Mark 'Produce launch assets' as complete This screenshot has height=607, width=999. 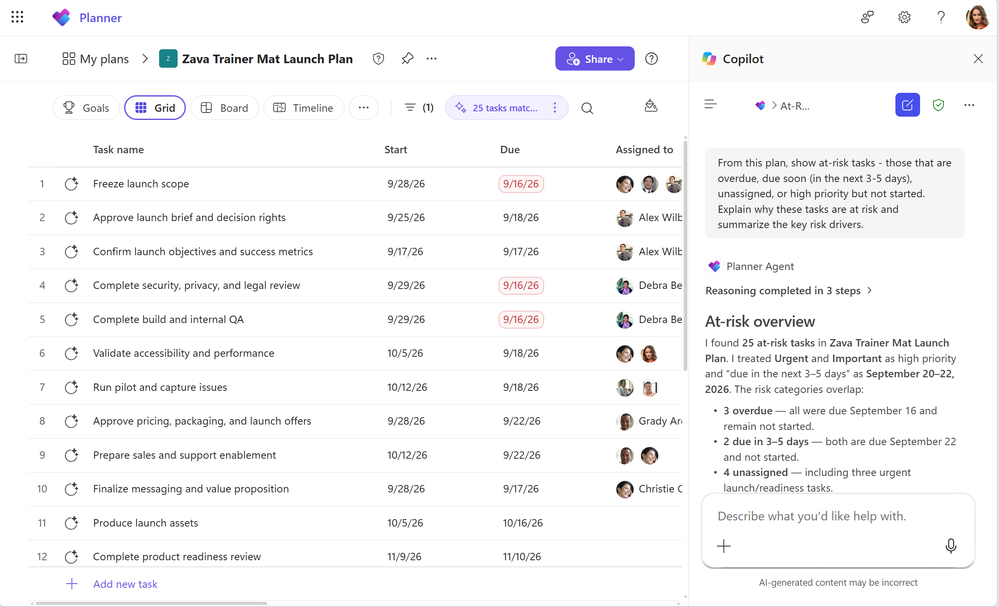click(x=71, y=523)
